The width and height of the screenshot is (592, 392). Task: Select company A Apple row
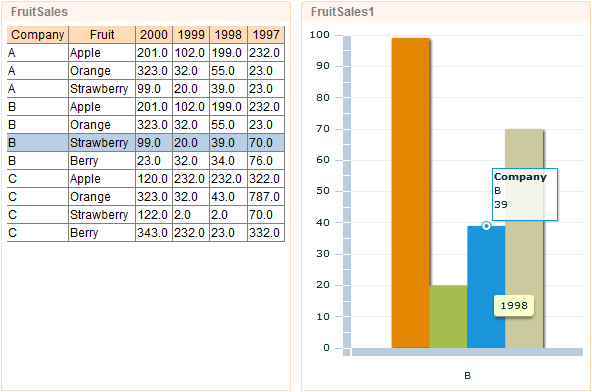point(146,53)
